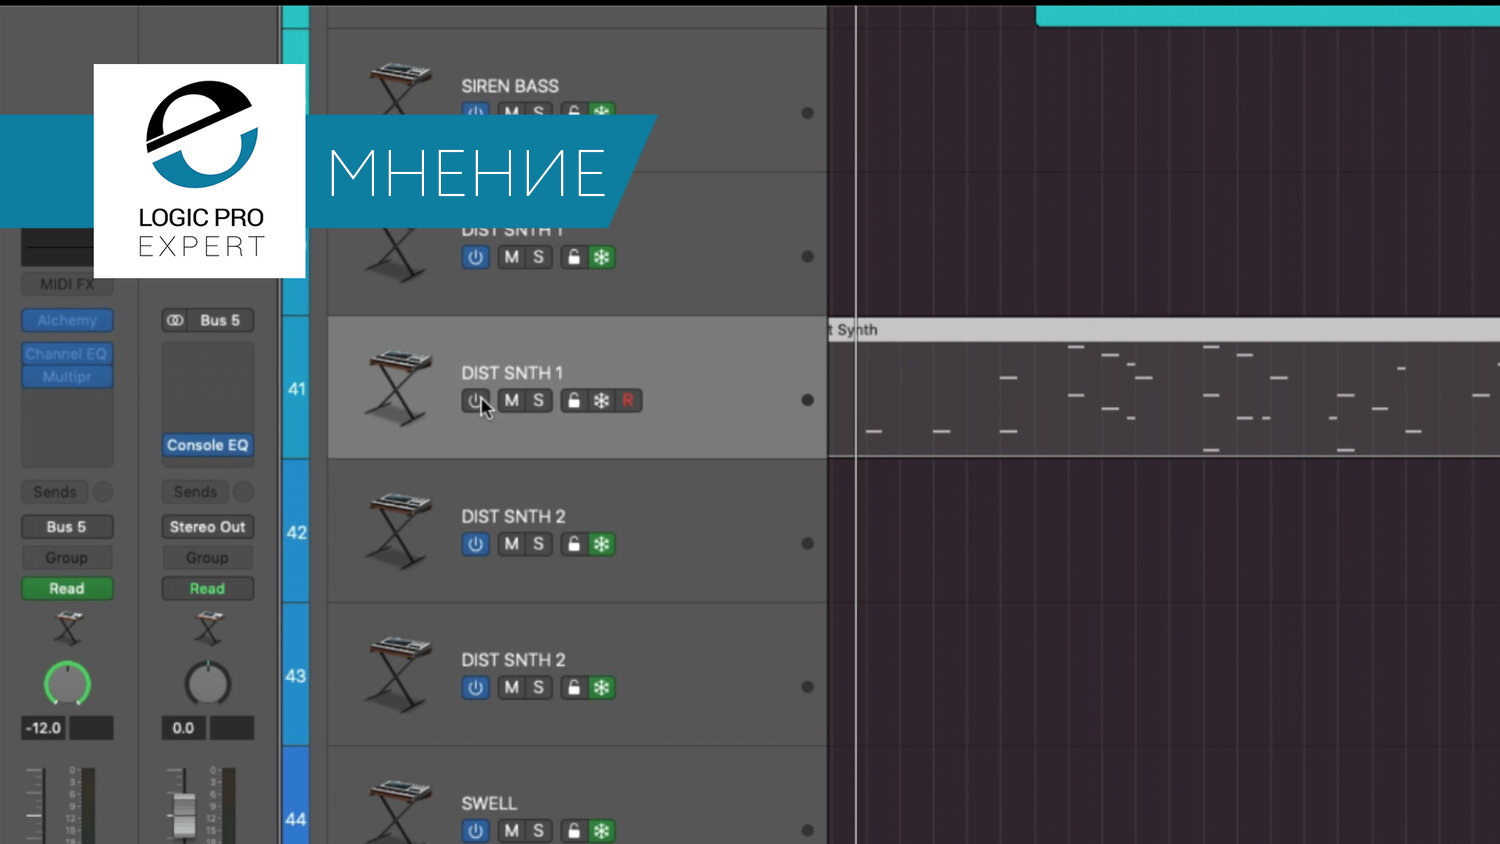Click freeze snowflake on track 41

coord(601,401)
